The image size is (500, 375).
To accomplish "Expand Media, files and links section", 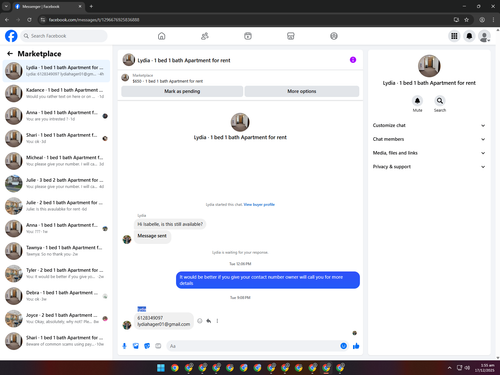I will click(429, 153).
